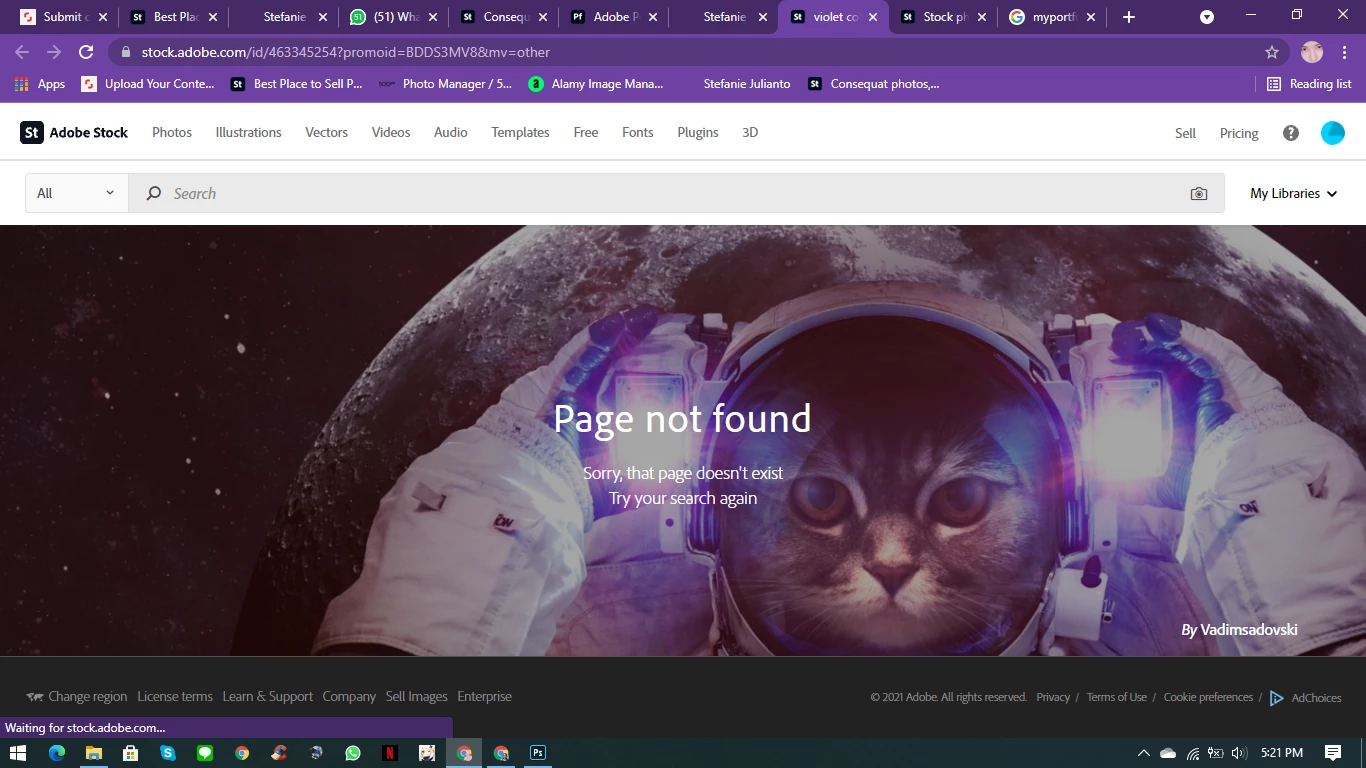Open File Explorer from the taskbar
Screen dimensions: 1366x768
coord(94,753)
